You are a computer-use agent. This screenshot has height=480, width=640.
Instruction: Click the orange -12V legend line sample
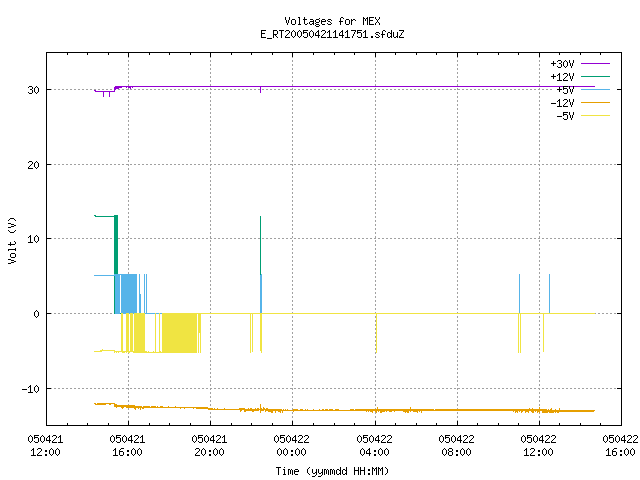pyautogui.click(x=595, y=102)
